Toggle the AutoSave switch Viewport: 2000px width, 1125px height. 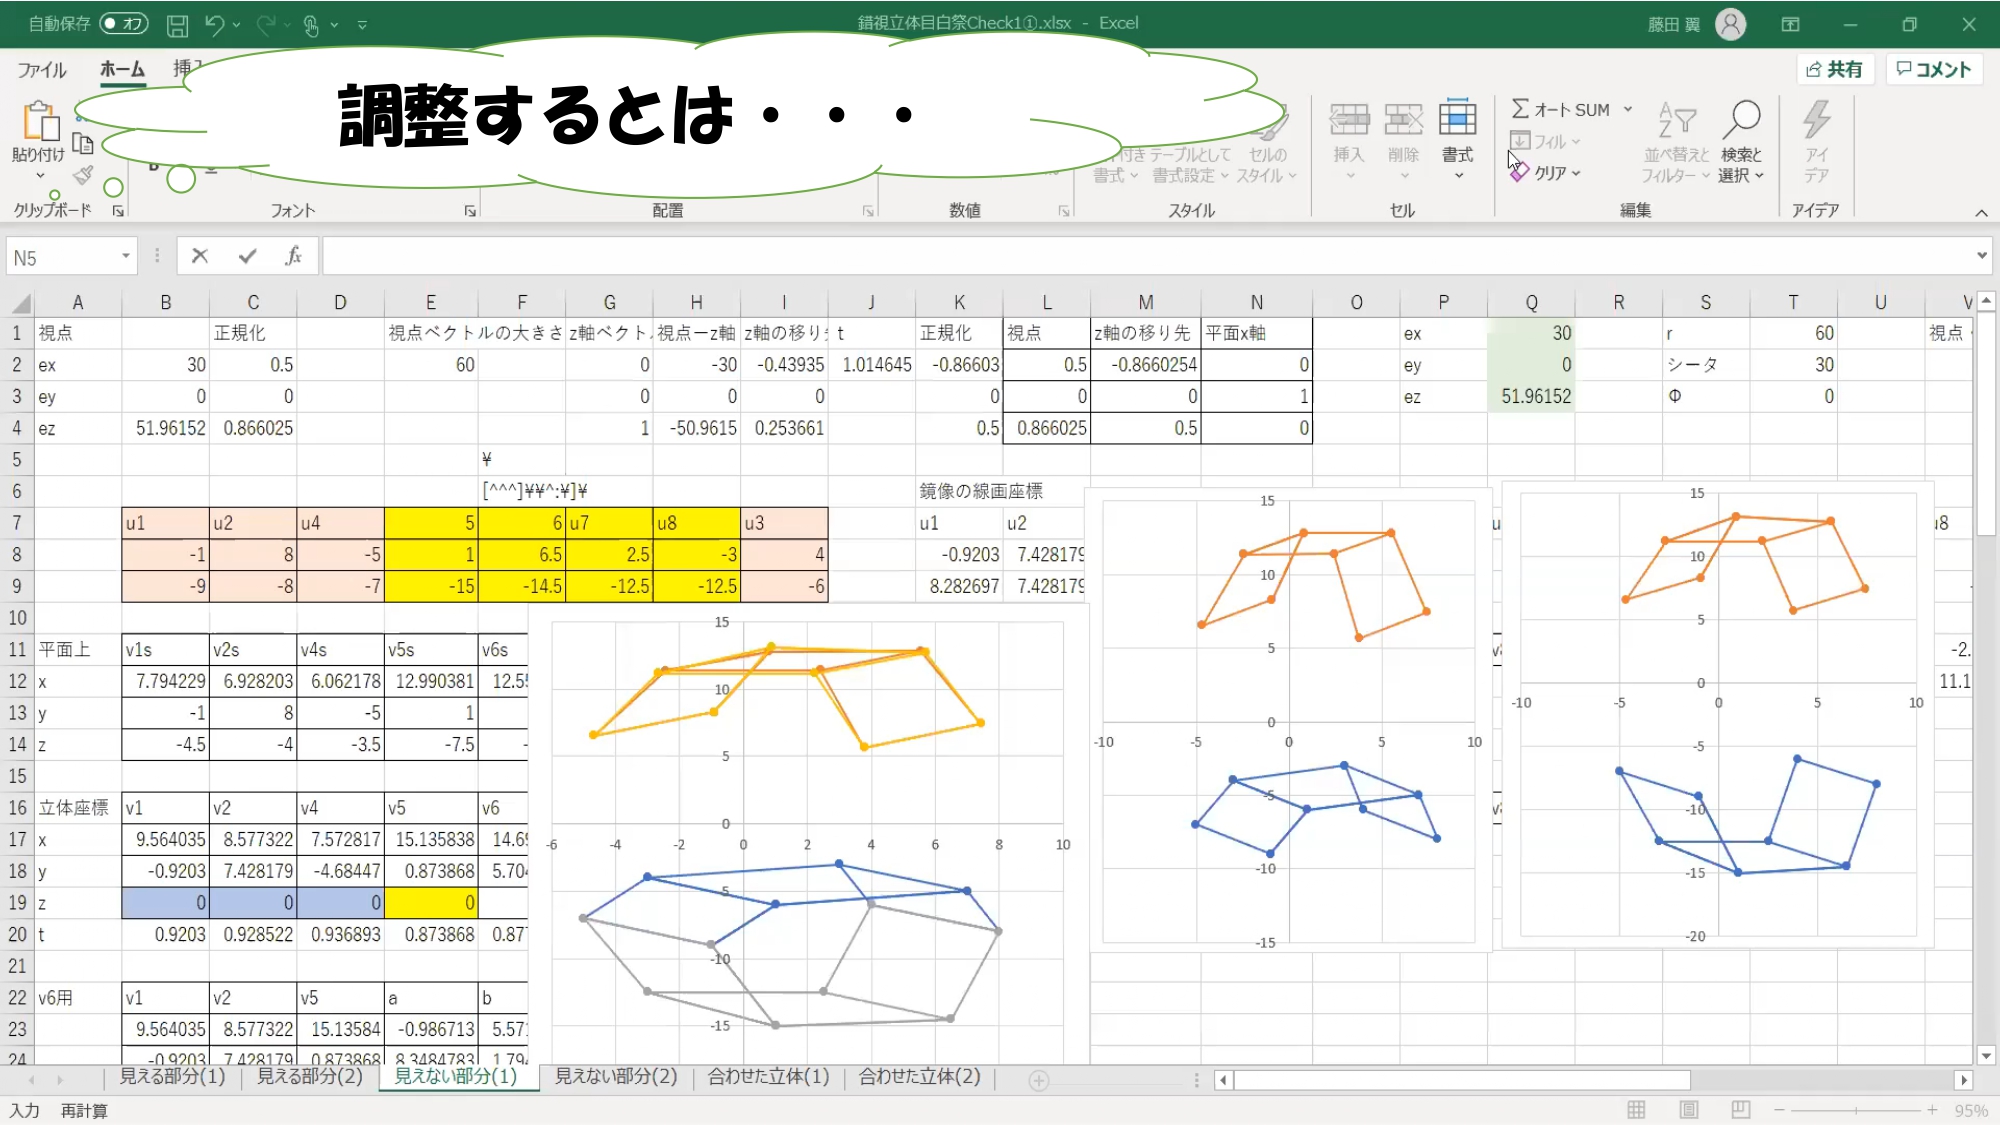tap(124, 24)
